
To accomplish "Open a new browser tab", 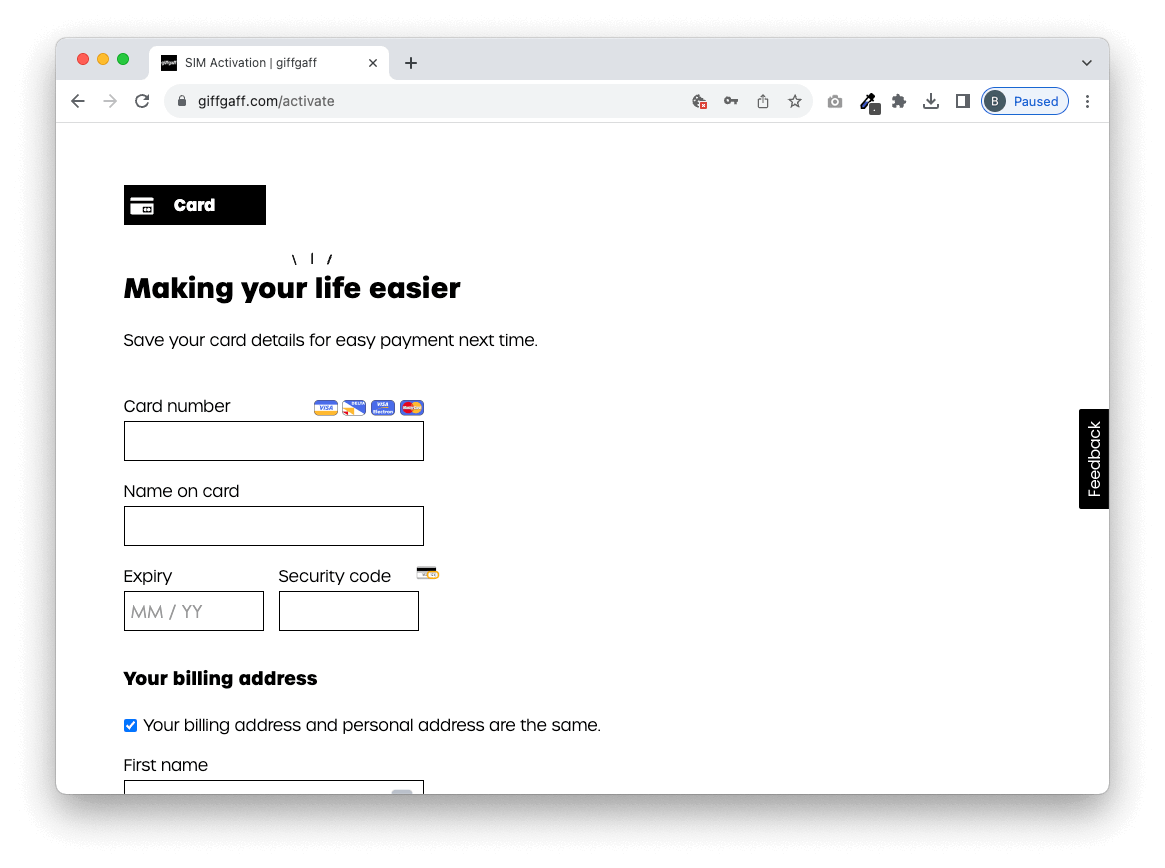I will tap(411, 63).
